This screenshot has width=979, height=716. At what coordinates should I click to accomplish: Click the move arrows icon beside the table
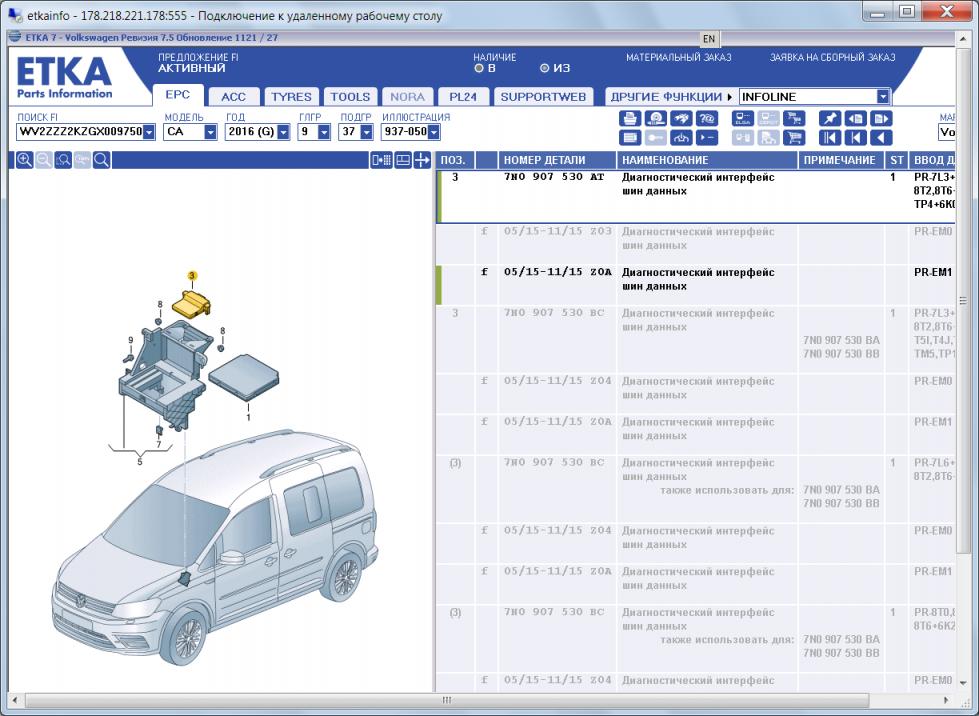(422, 160)
